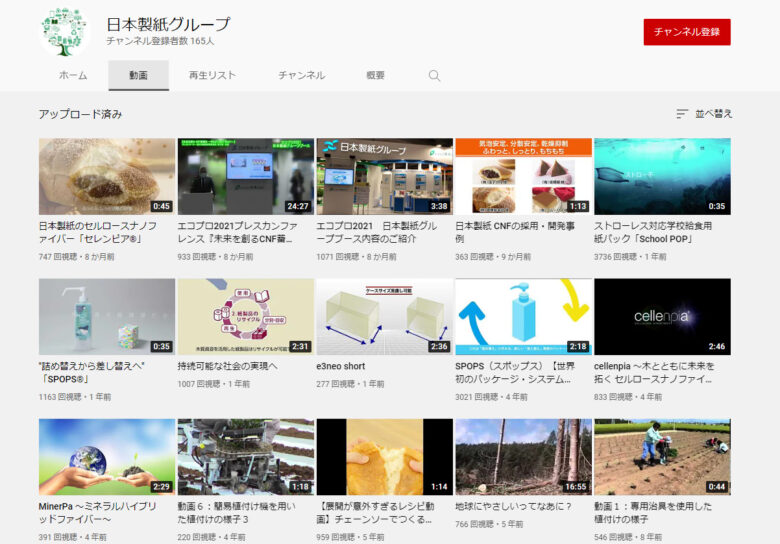This screenshot has width=780, height=544.
Task: Open title エコプロ2021 日本製紙グループブース内容のご紹介
Action: point(377,232)
